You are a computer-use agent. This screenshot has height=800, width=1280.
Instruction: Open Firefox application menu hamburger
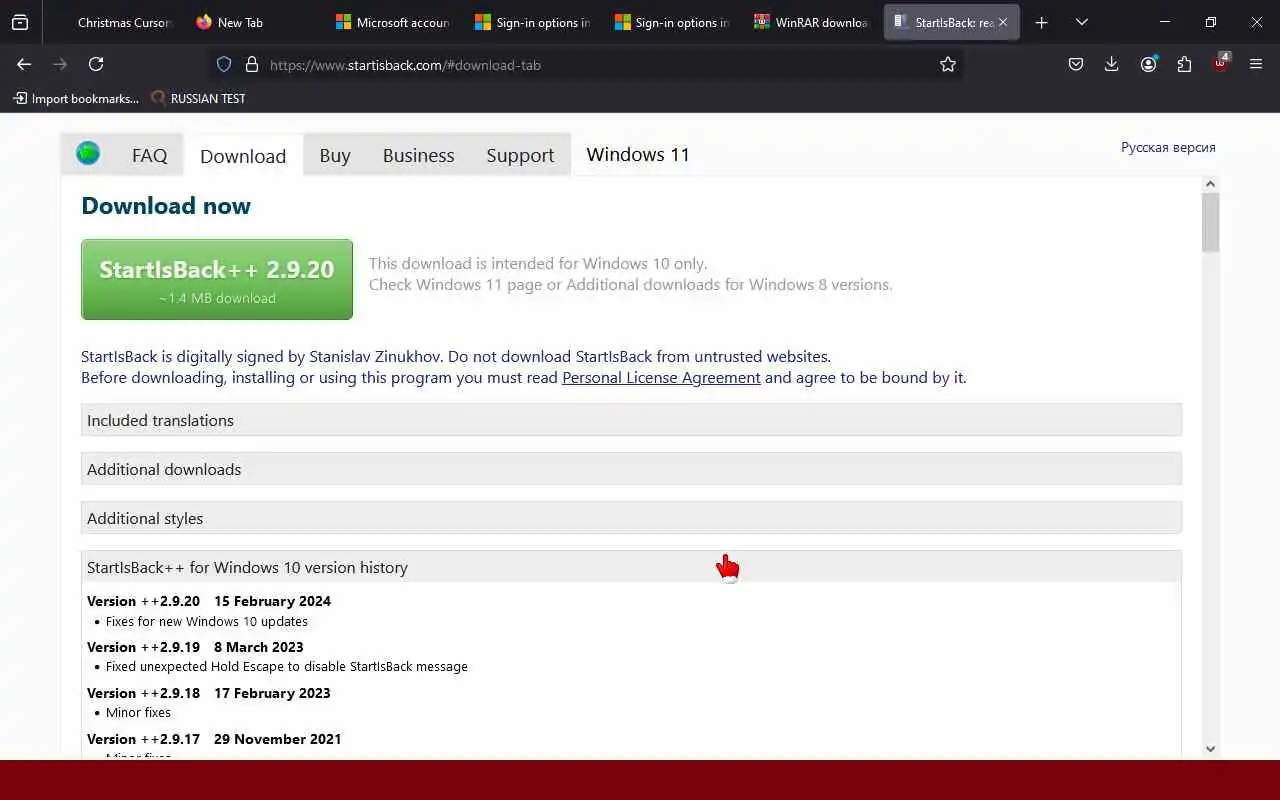(x=1256, y=64)
